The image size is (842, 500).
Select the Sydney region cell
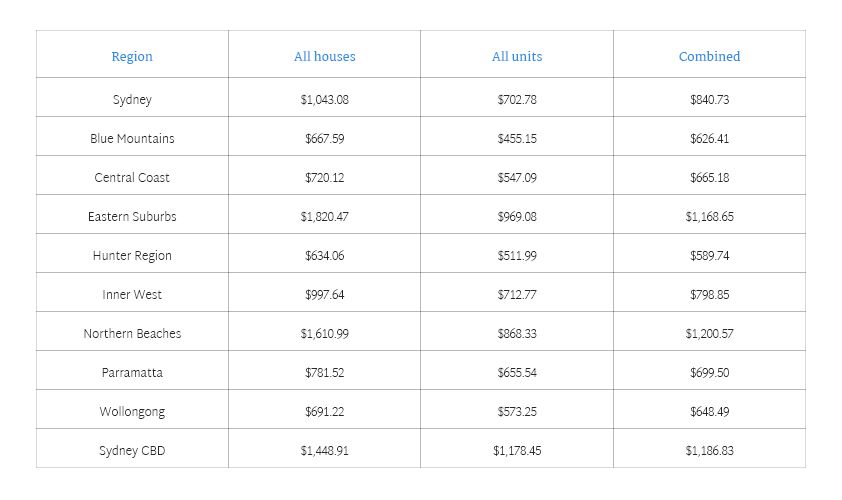click(x=132, y=100)
